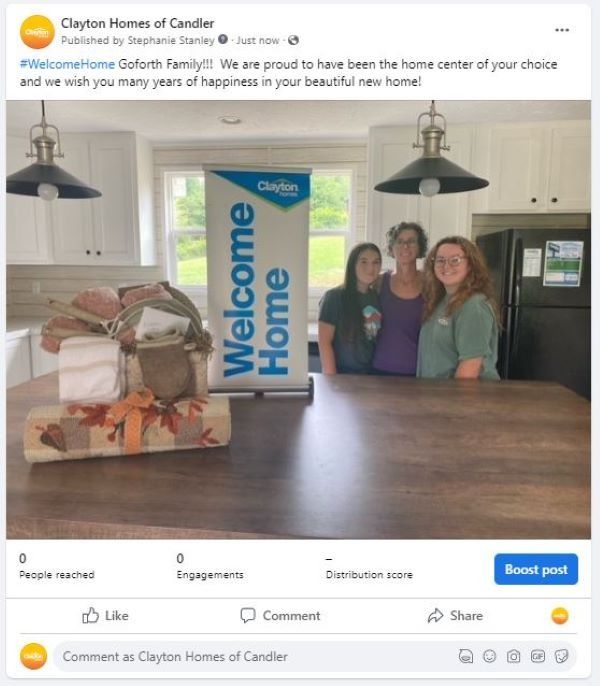Viewport: 600px width, 686px height.
Task: Click the Clayton Homes page avatar at the top
Action: click(37, 32)
